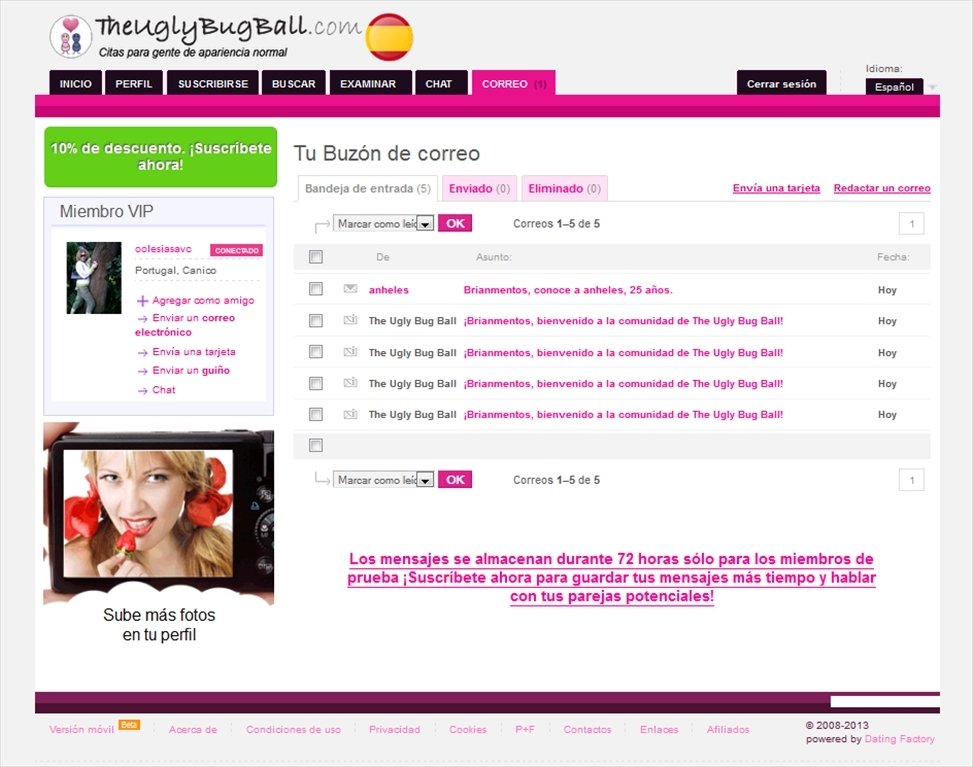Open the Afiliados footer link
Viewport: 973px width, 767px height.
click(728, 730)
